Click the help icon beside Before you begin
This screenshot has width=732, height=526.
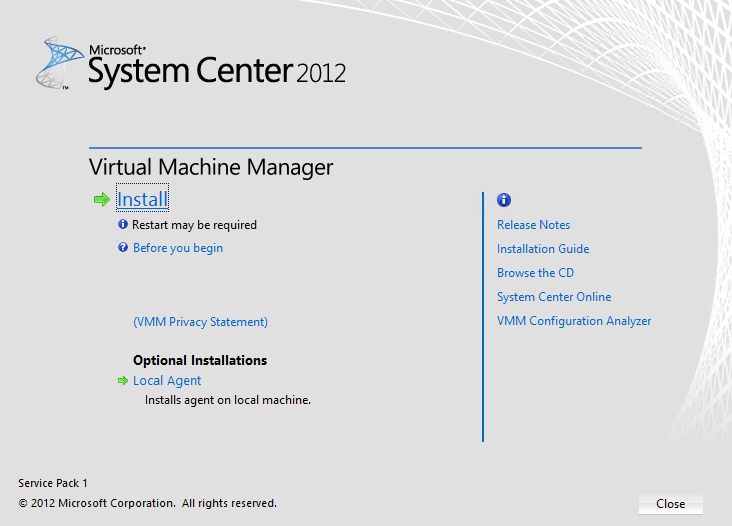[123, 247]
